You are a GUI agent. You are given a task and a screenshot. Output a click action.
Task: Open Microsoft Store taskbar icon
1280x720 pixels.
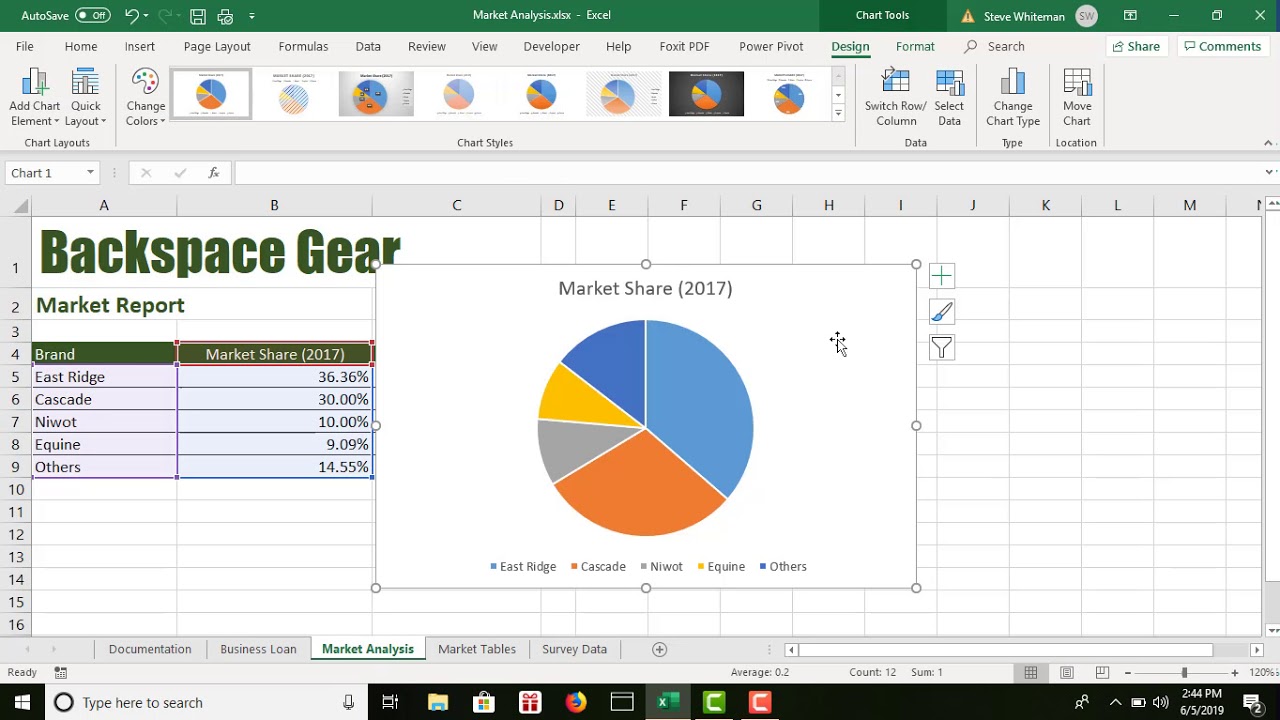coord(484,703)
